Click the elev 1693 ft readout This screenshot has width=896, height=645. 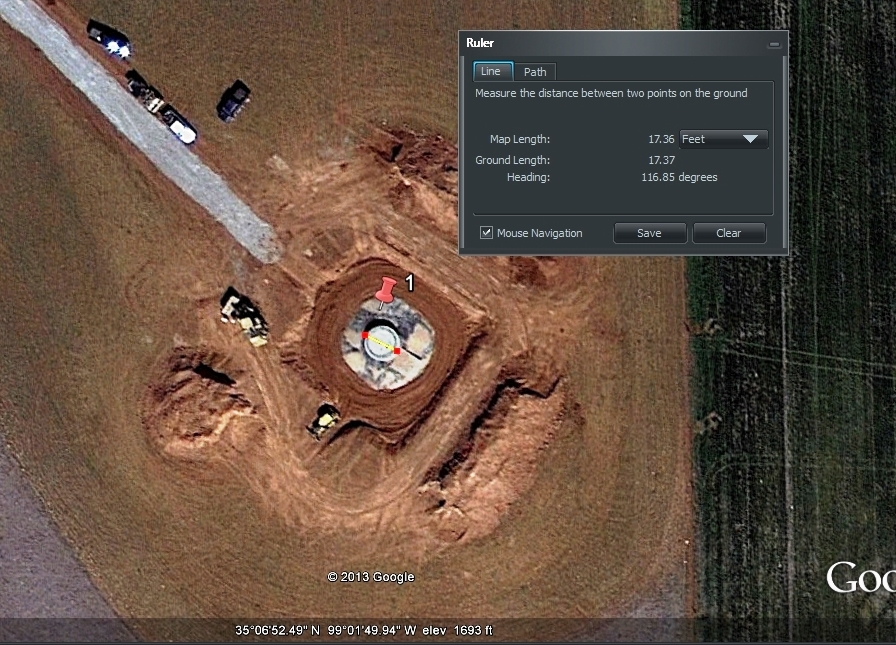click(x=457, y=630)
